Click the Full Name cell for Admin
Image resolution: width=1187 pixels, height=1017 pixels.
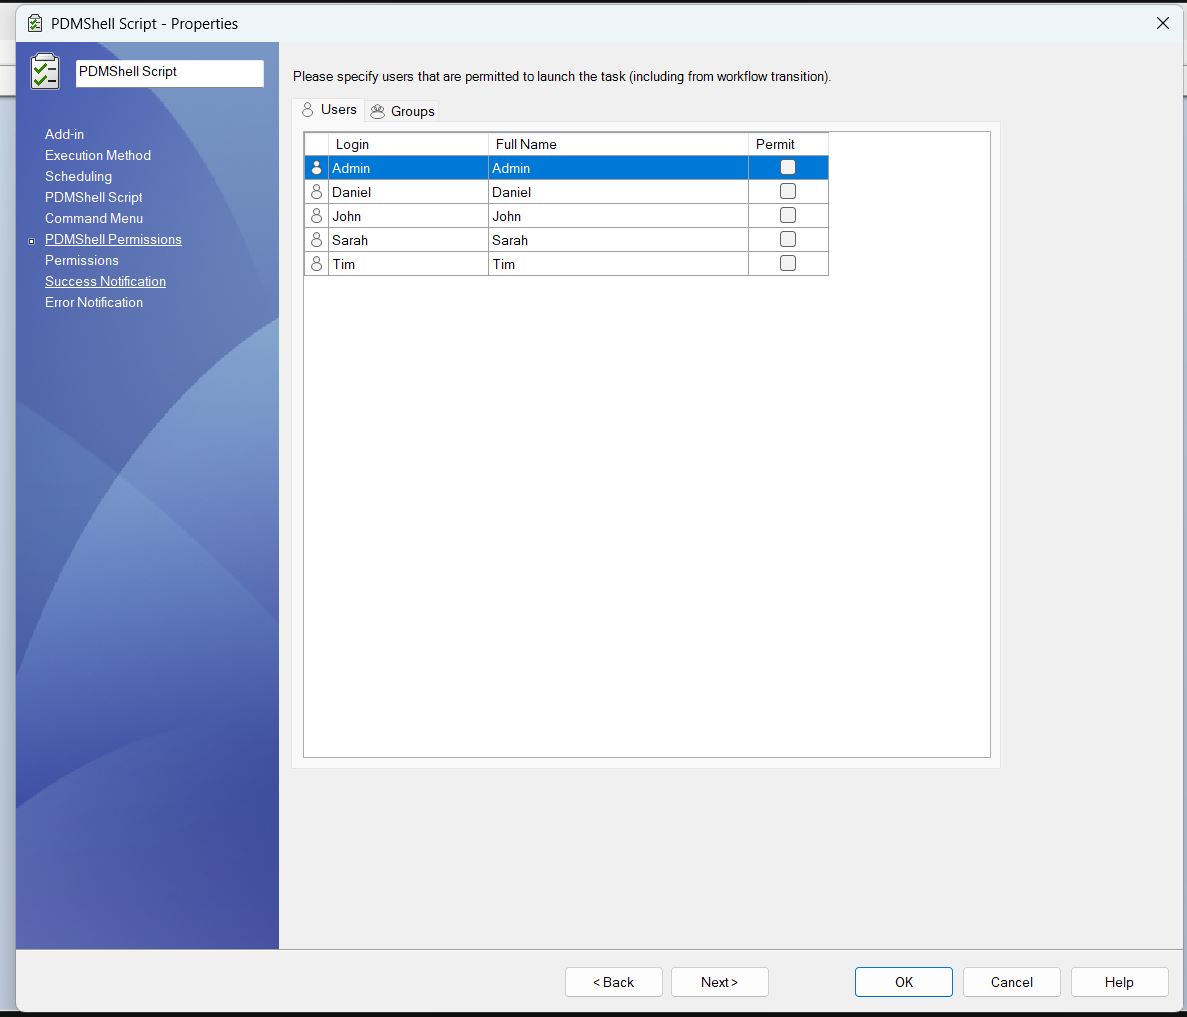[x=618, y=168]
